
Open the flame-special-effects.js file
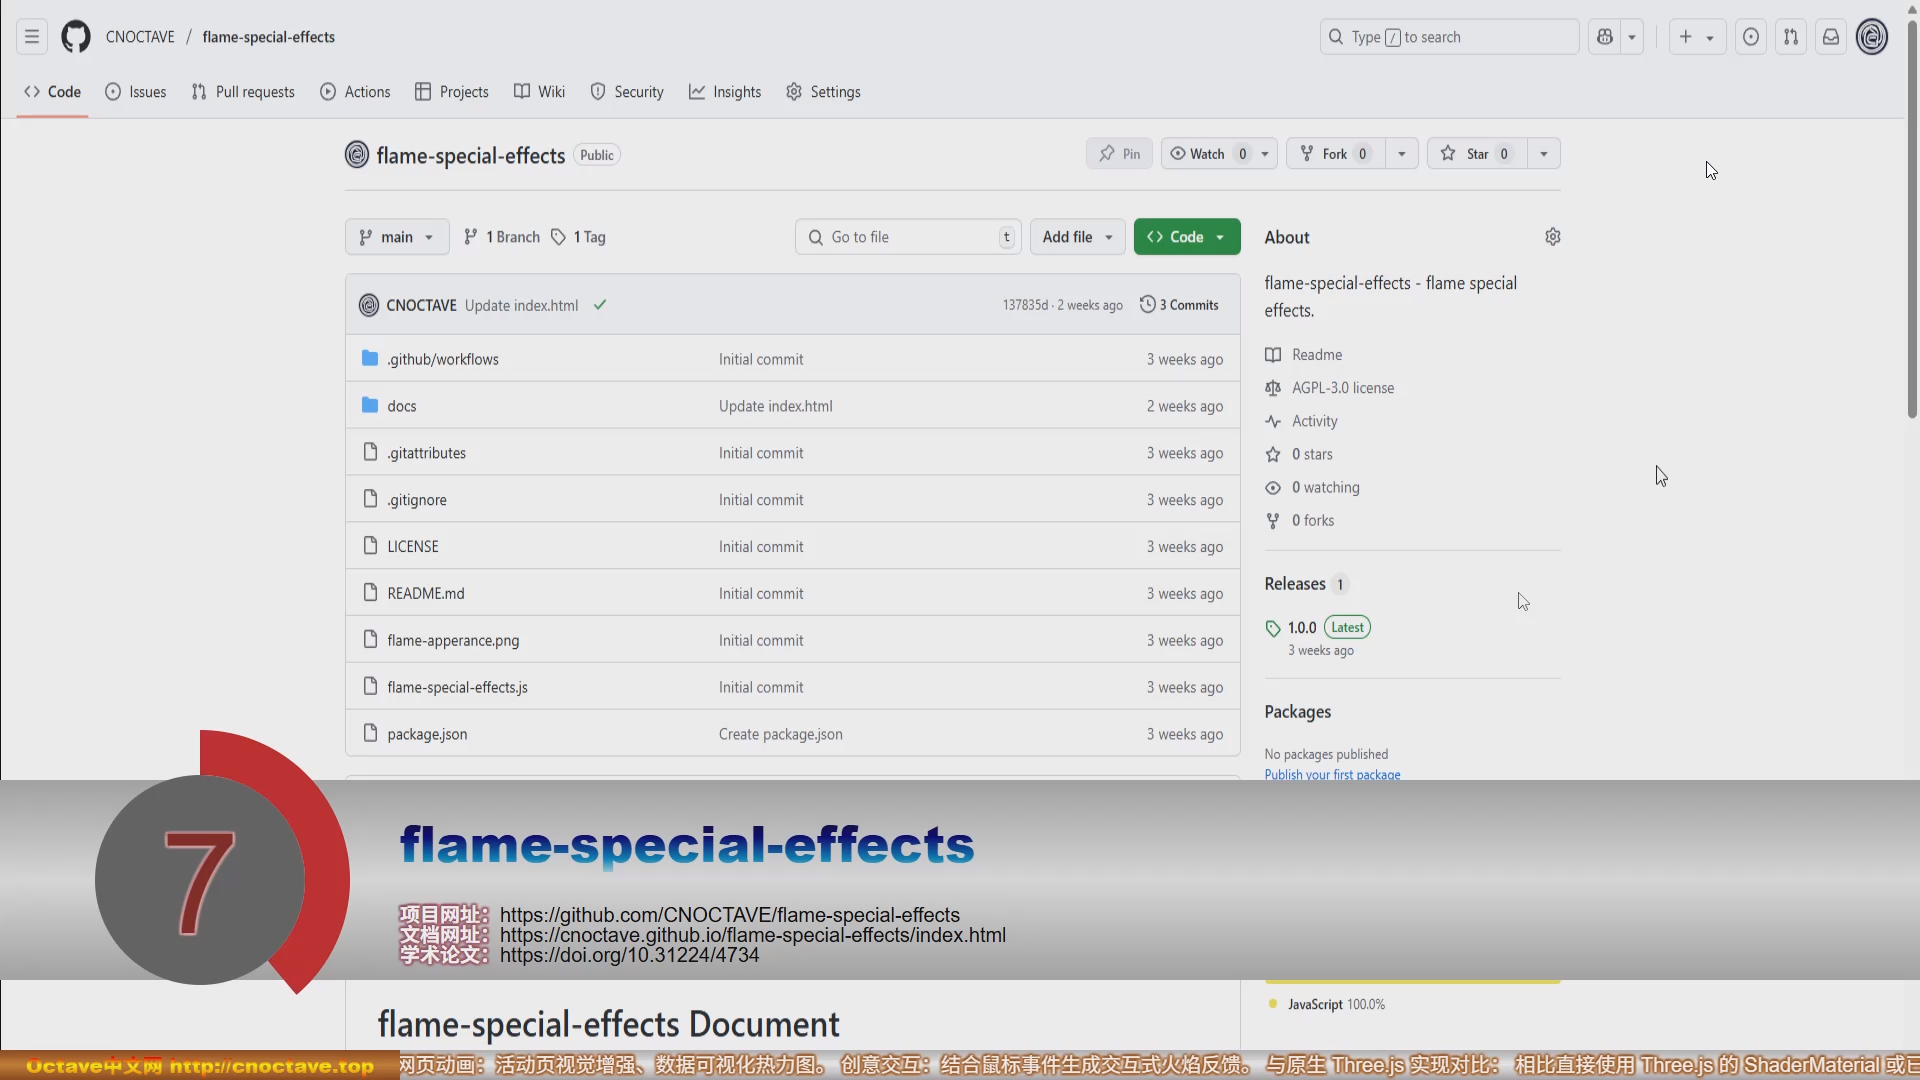pos(457,688)
